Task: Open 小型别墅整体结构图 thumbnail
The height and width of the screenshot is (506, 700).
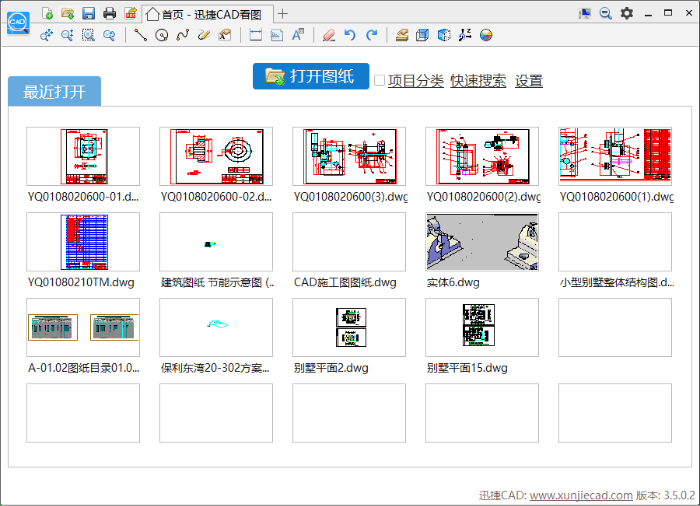Action: 615,242
